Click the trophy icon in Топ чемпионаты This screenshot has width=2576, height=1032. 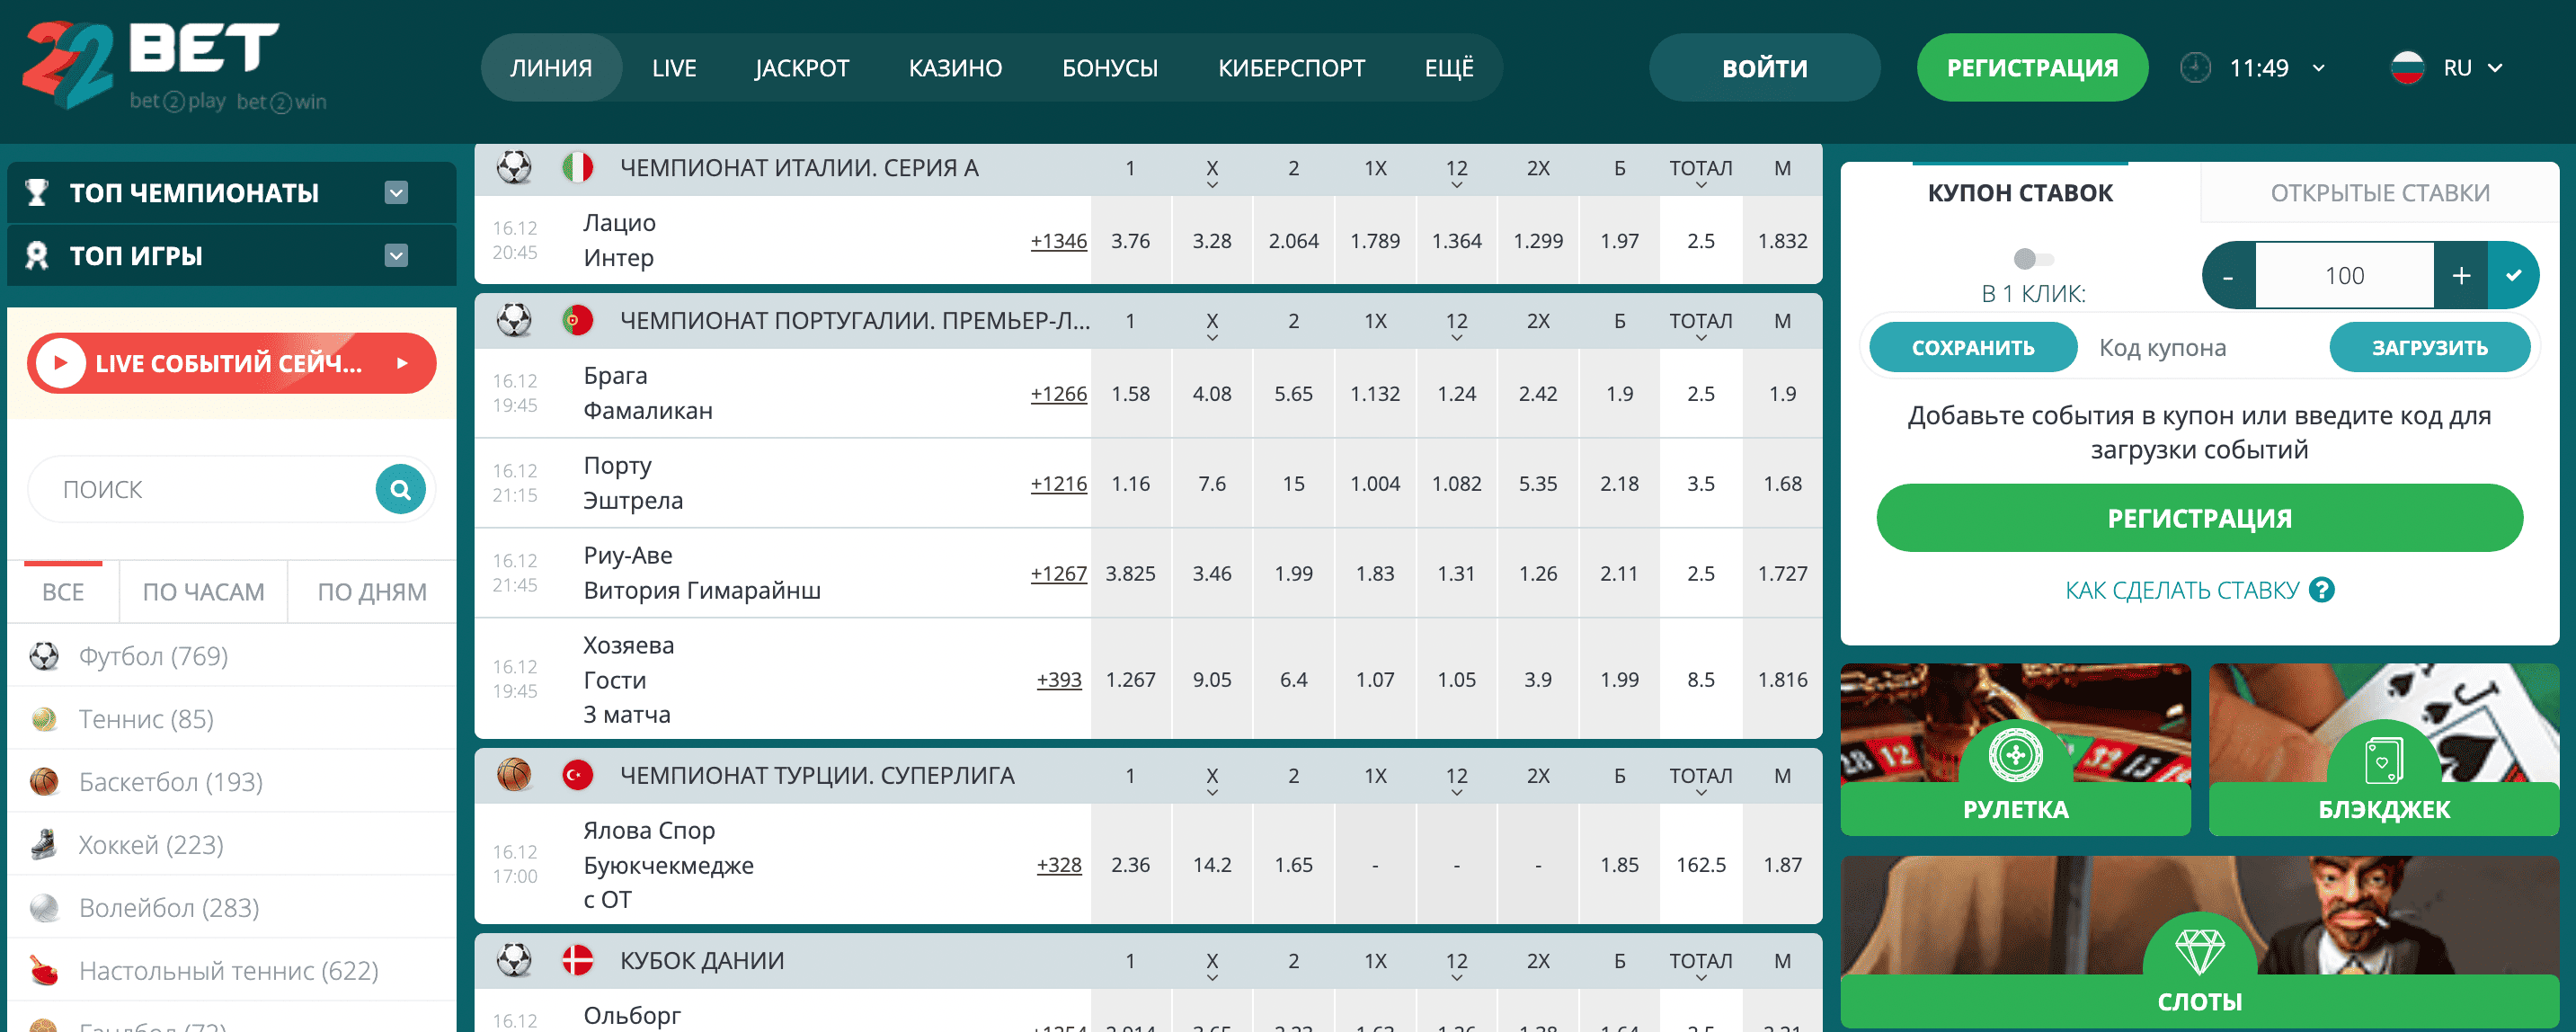click(37, 192)
